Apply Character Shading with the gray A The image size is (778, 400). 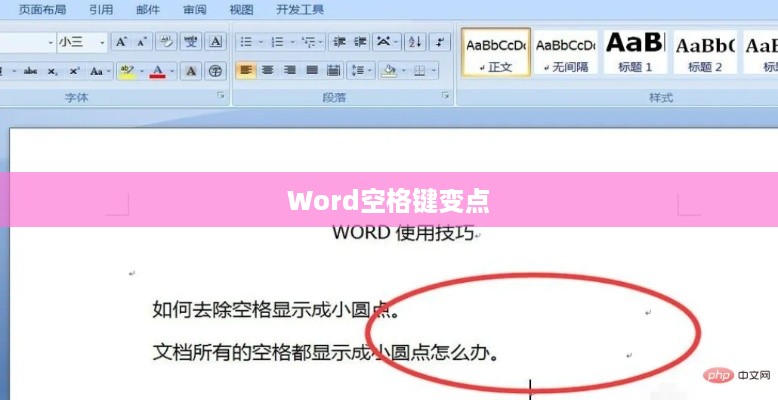pos(191,71)
